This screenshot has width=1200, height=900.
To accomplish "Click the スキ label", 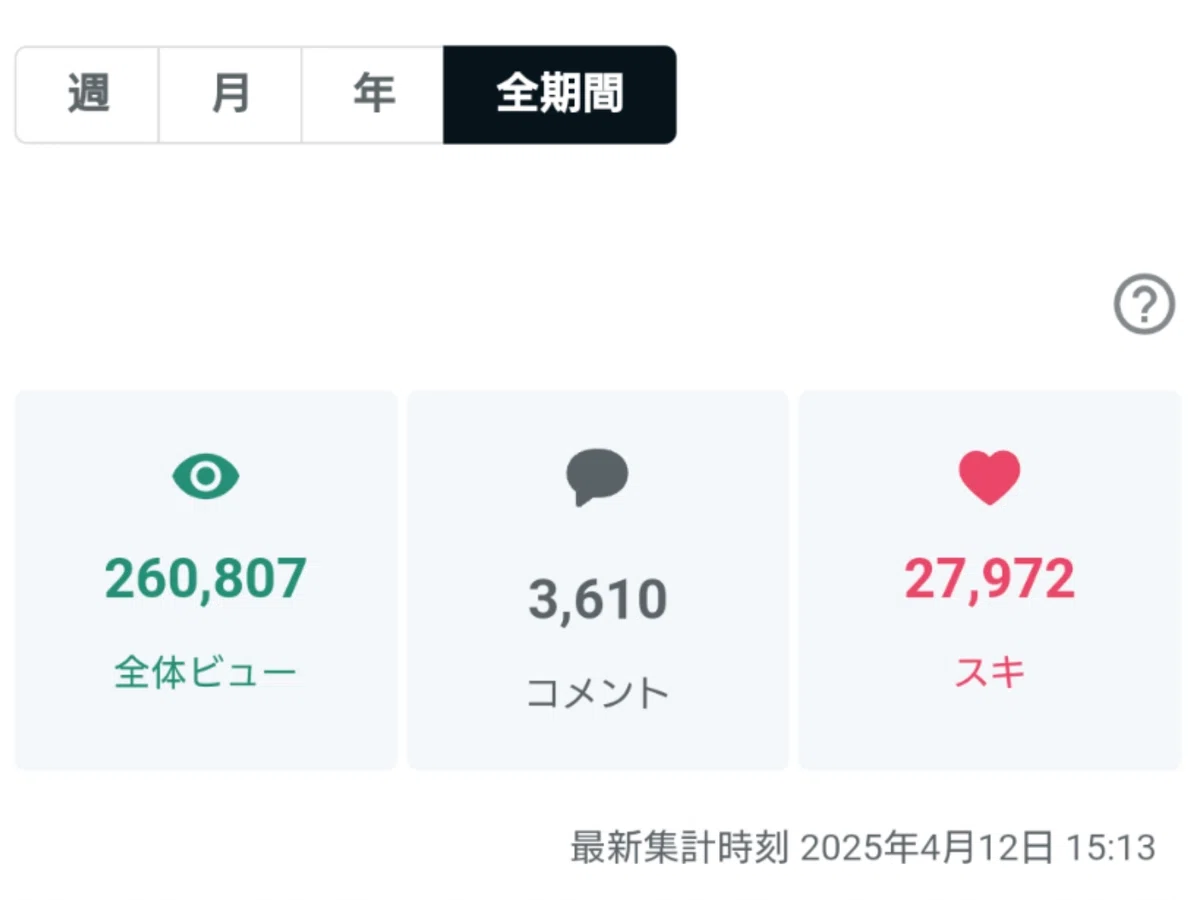I will coord(990,673).
